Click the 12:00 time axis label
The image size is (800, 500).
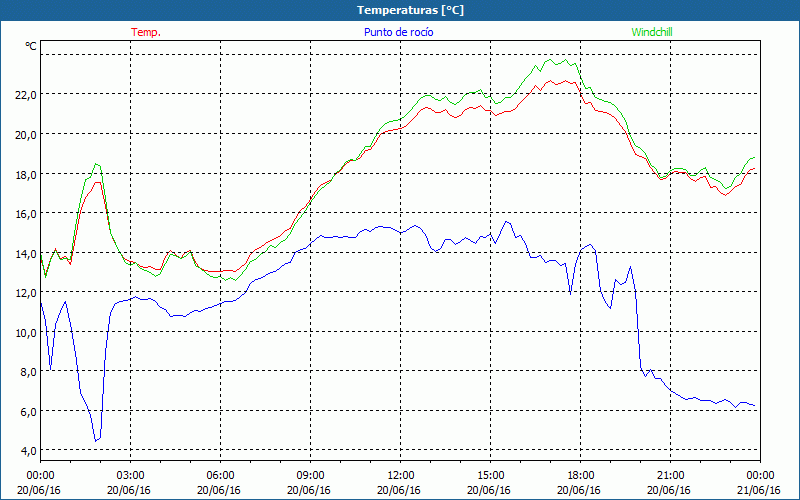click(401, 476)
